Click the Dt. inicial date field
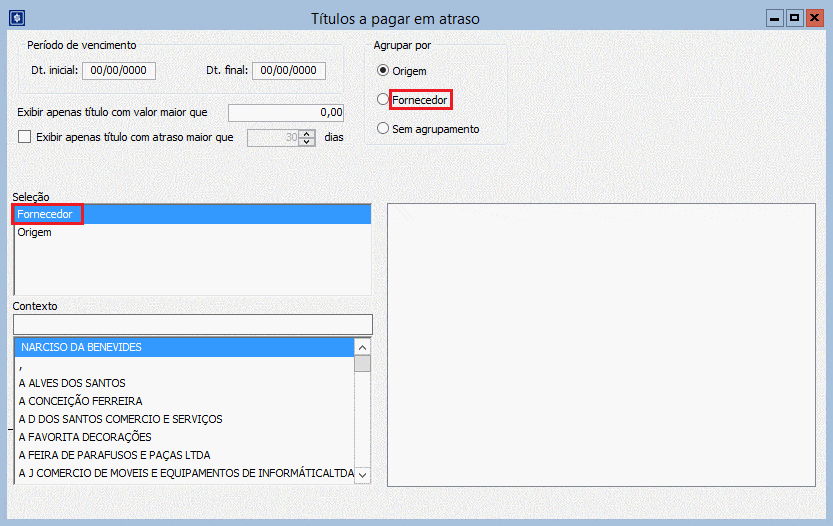Screen dimensions: 833x526 [x=119, y=70]
